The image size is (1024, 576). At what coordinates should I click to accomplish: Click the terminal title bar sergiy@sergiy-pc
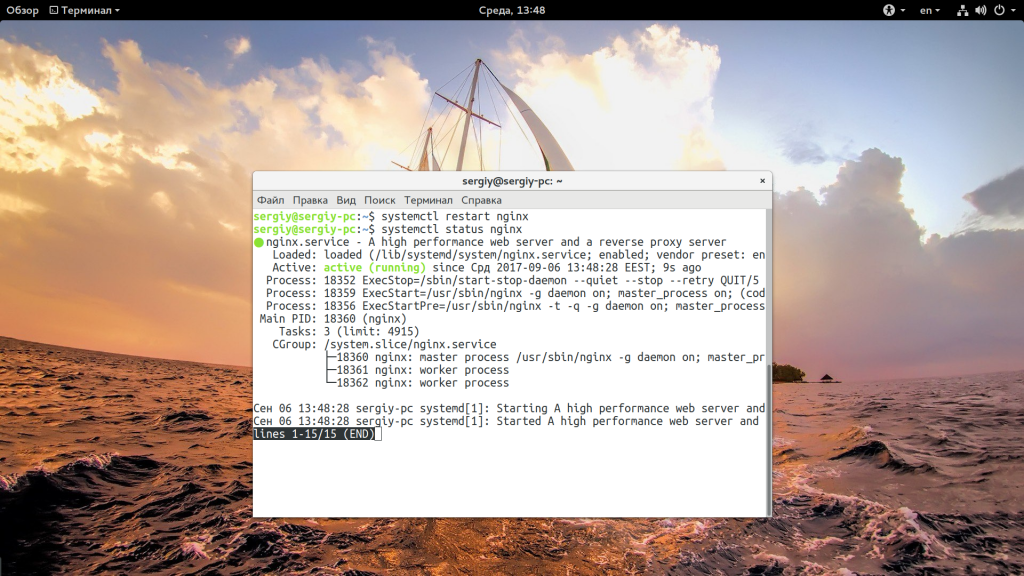(512, 181)
